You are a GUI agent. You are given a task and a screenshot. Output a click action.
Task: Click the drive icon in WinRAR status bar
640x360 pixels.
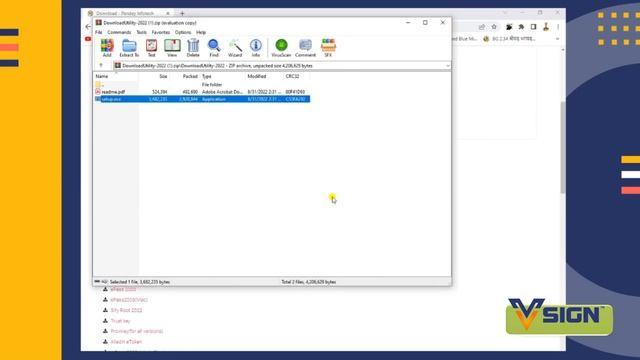(98, 282)
